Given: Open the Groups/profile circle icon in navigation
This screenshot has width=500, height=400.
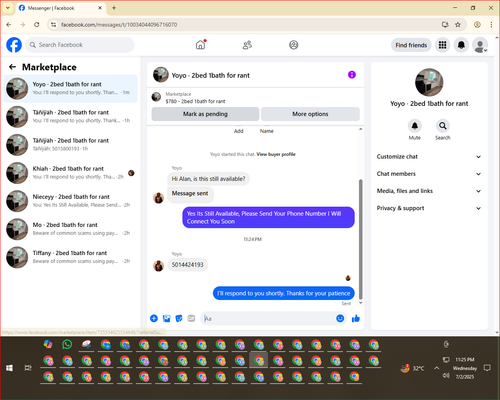Looking at the screenshot, I should (x=294, y=45).
